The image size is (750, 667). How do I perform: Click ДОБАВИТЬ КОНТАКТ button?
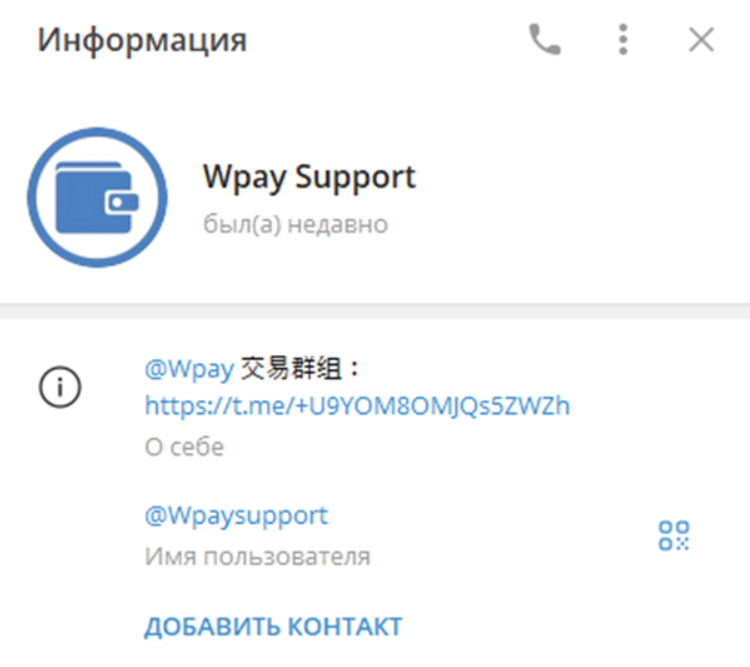[273, 627]
